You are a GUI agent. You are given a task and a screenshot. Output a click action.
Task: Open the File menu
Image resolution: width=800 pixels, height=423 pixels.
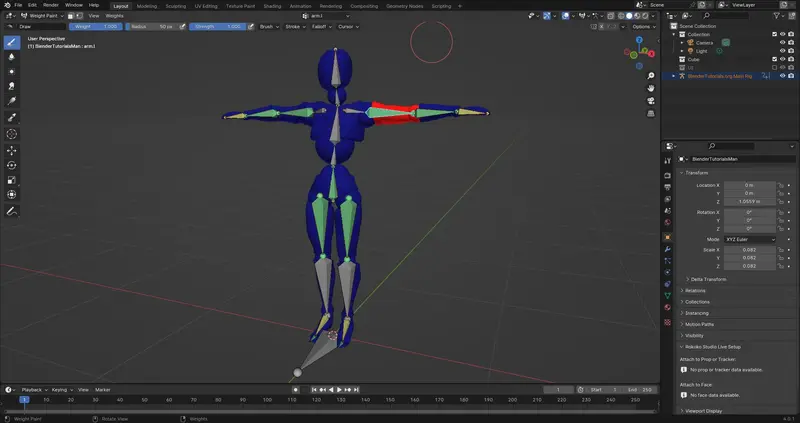18,5
